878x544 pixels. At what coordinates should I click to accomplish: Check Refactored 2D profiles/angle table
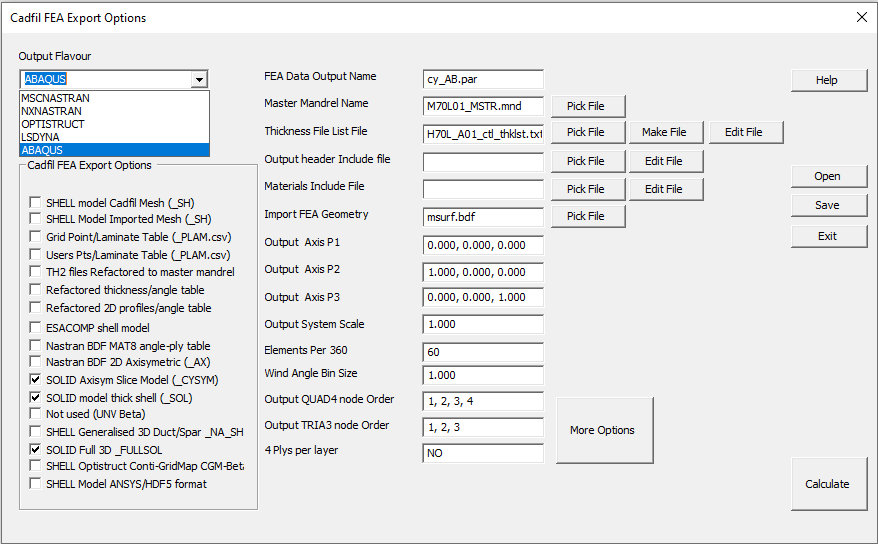pos(35,307)
